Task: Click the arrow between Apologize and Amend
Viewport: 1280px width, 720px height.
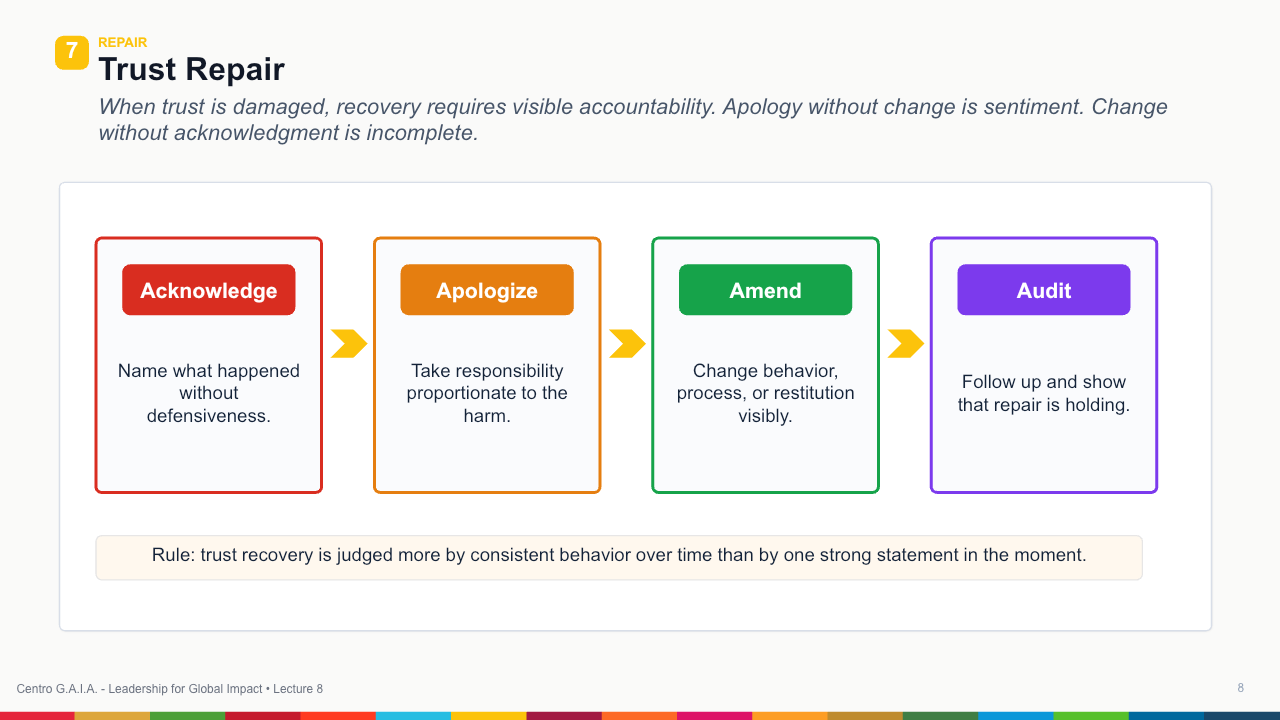Action: (x=627, y=343)
